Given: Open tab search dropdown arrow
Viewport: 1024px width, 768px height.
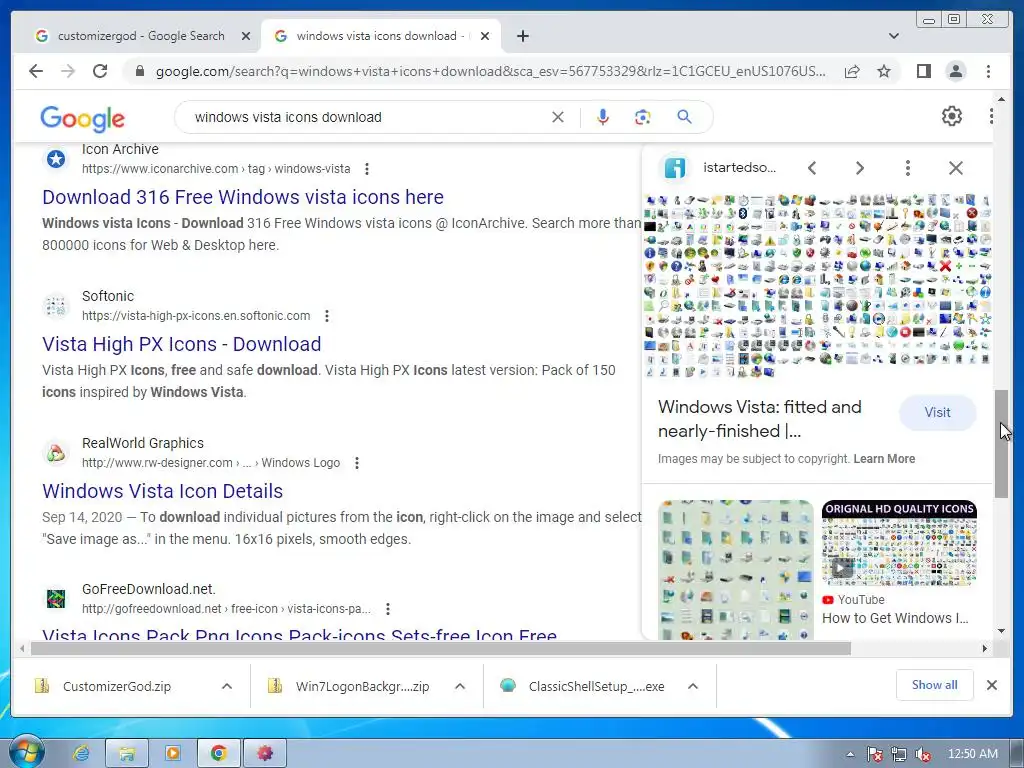Looking at the screenshot, I should pos(894,36).
